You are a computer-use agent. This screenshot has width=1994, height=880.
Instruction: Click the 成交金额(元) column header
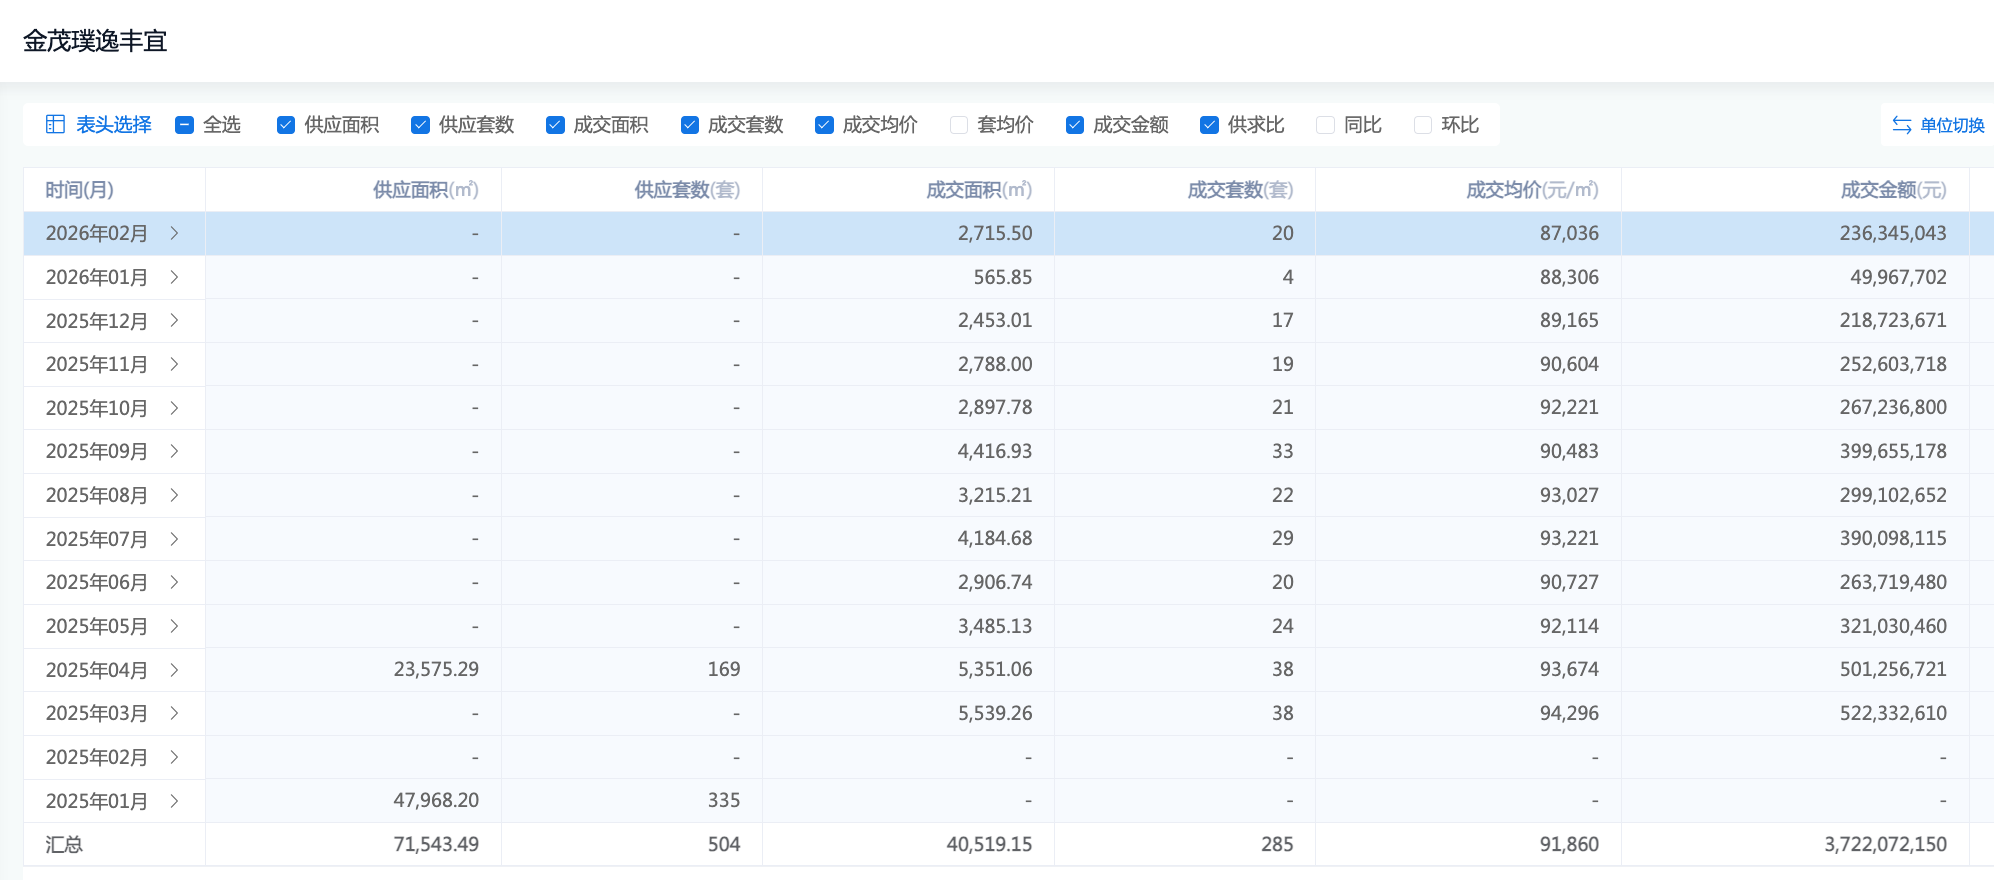(x=1892, y=190)
